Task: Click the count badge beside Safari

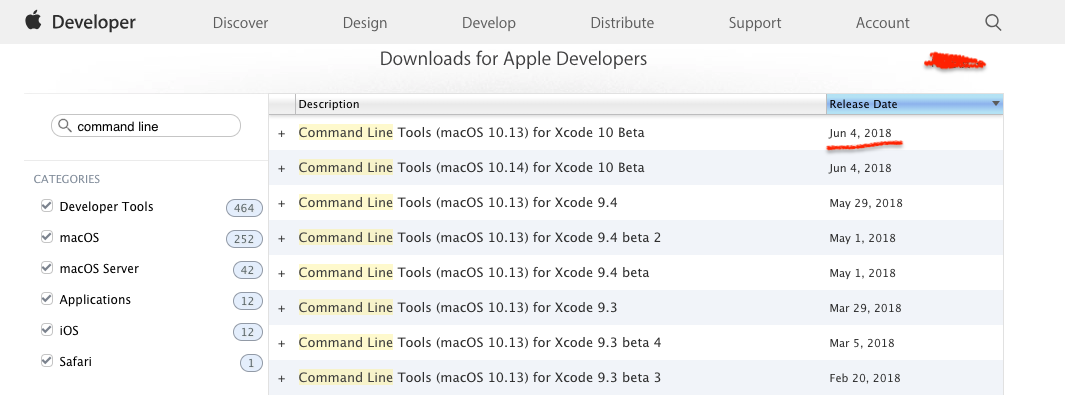Action: pyautogui.click(x=251, y=363)
